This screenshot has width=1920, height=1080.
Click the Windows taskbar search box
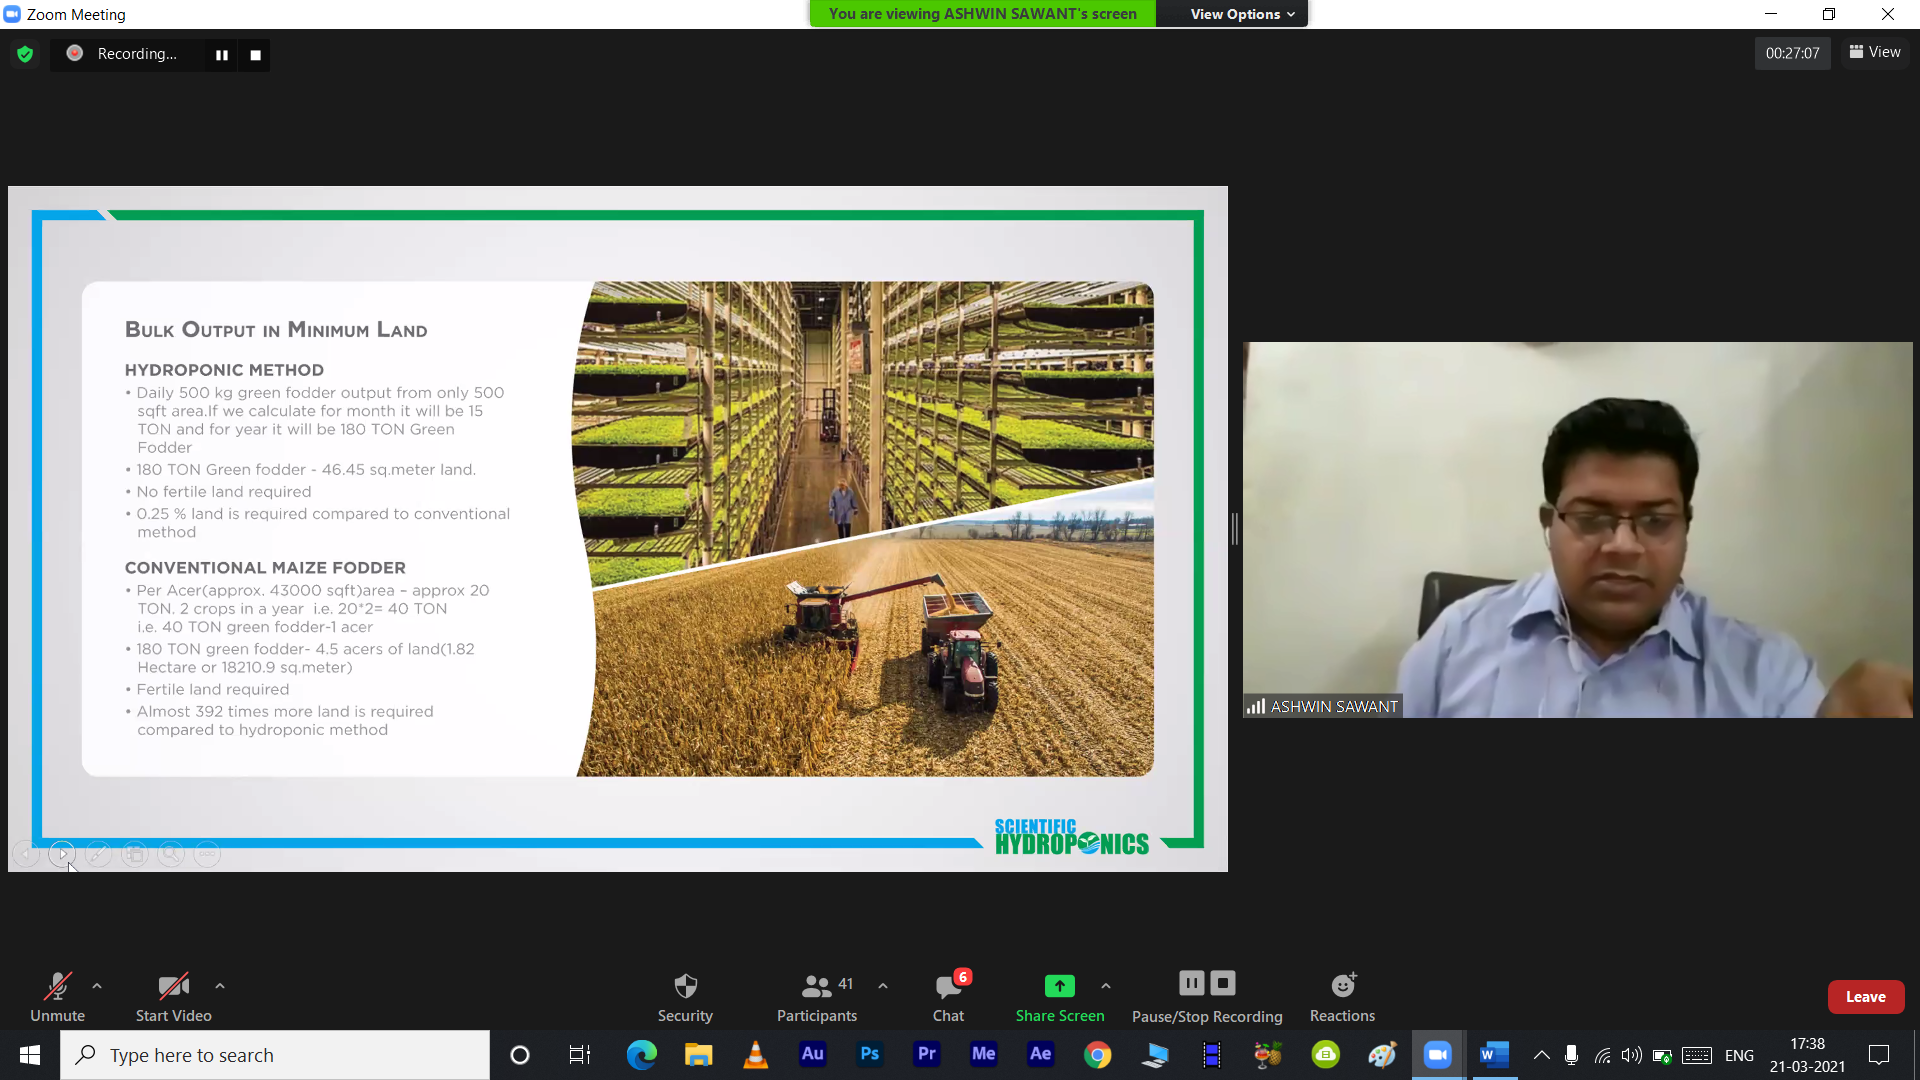tap(275, 1055)
